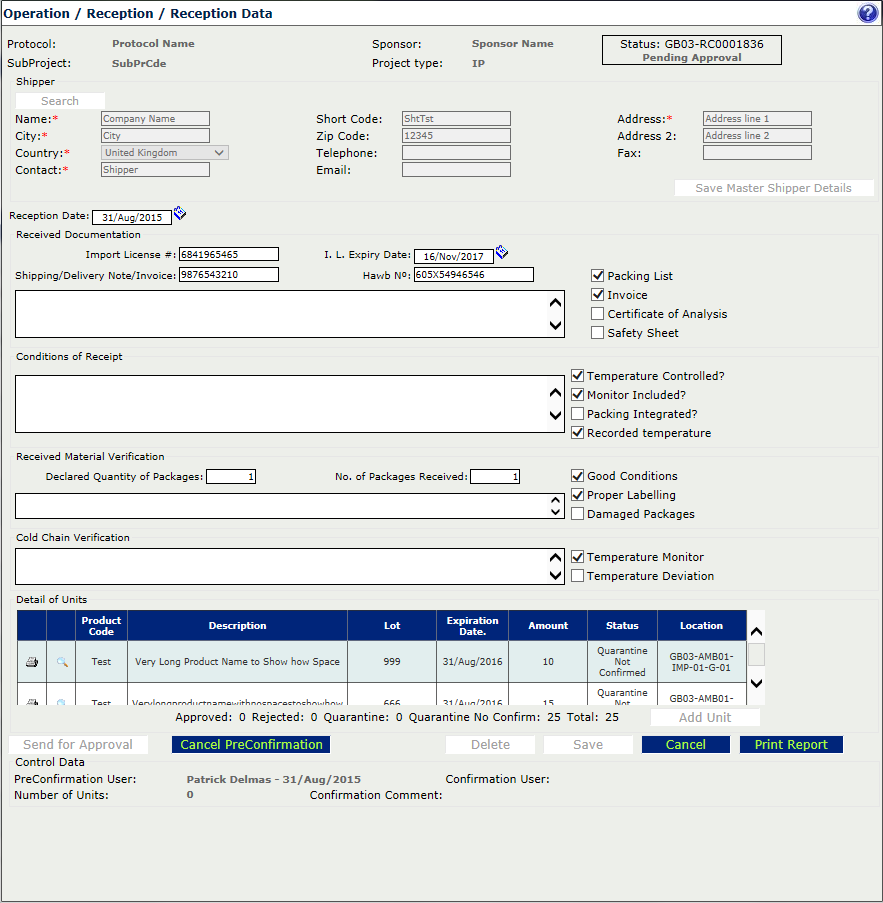Toggle Recorded temperature checkbox
This screenshot has width=883, height=903.
click(x=578, y=433)
